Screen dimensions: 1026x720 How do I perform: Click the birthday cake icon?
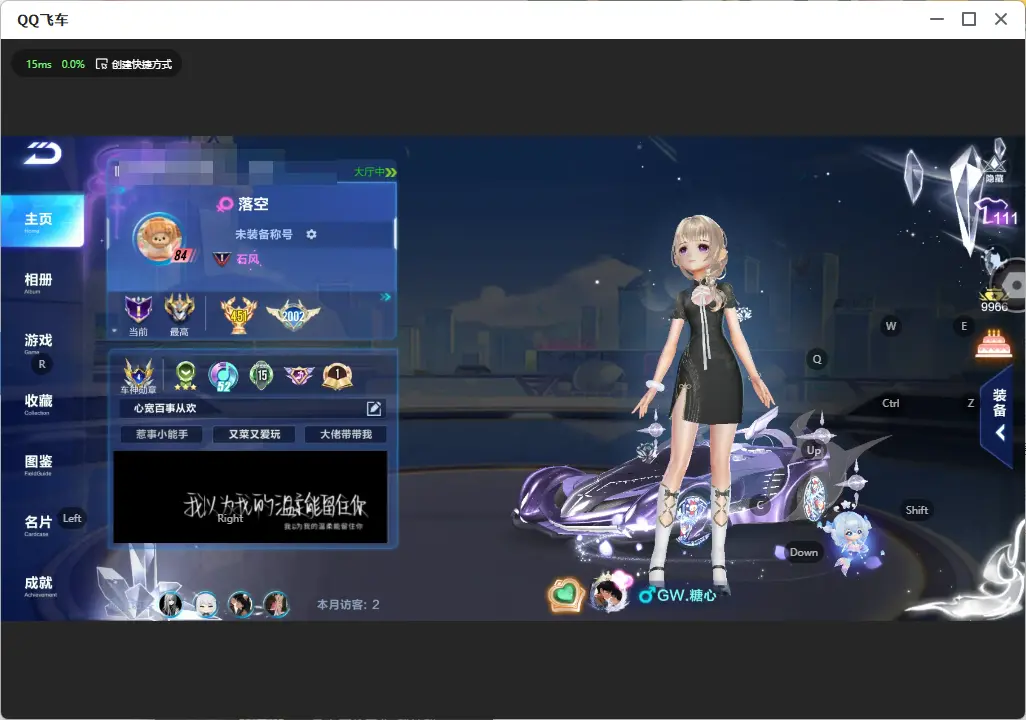click(x=993, y=343)
